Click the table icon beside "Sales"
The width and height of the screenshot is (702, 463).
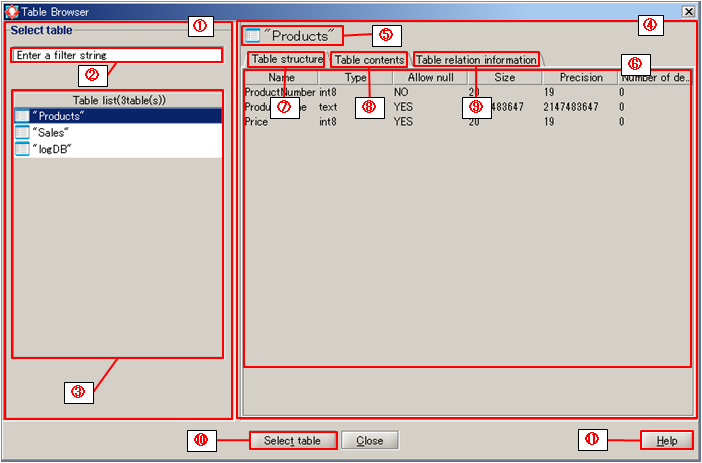tap(22, 132)
